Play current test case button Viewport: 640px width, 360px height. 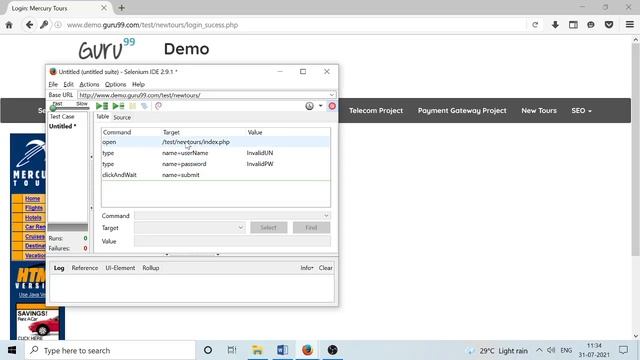pos(118,106)
